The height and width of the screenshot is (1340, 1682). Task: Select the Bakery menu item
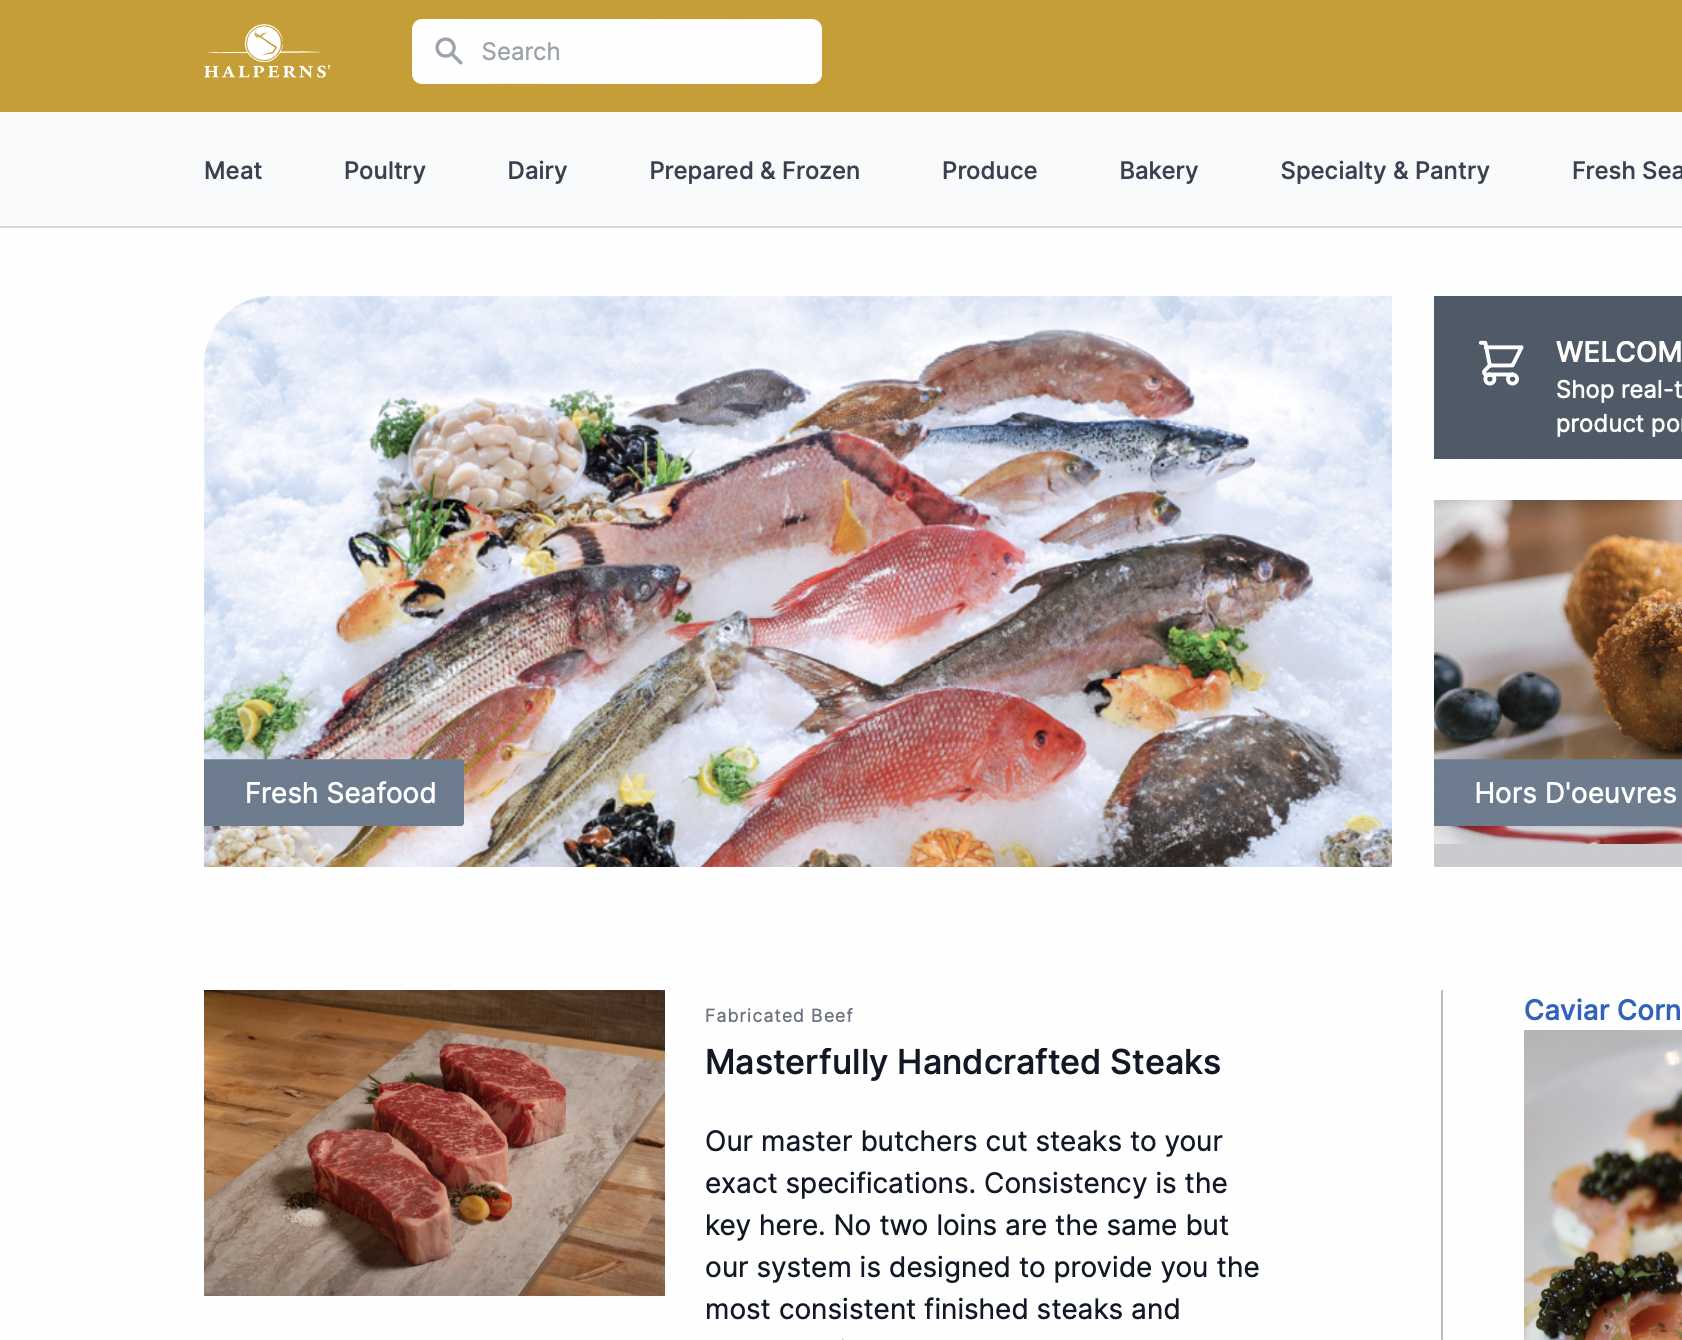point(1159,171)
